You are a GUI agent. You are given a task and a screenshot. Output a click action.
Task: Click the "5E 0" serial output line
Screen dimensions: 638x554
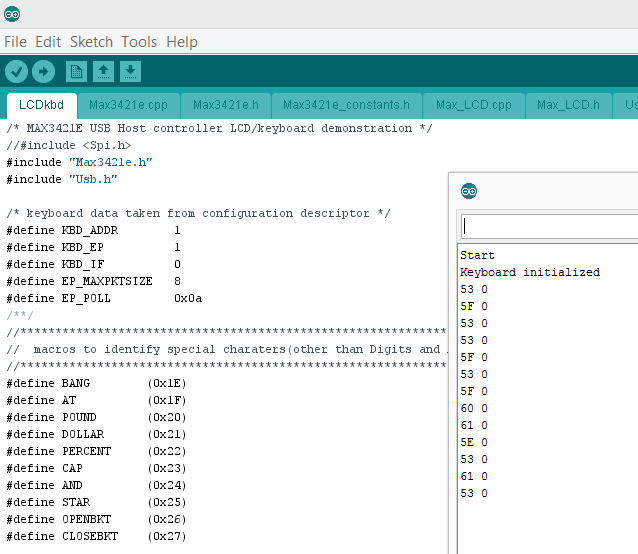tap(474, 442)
